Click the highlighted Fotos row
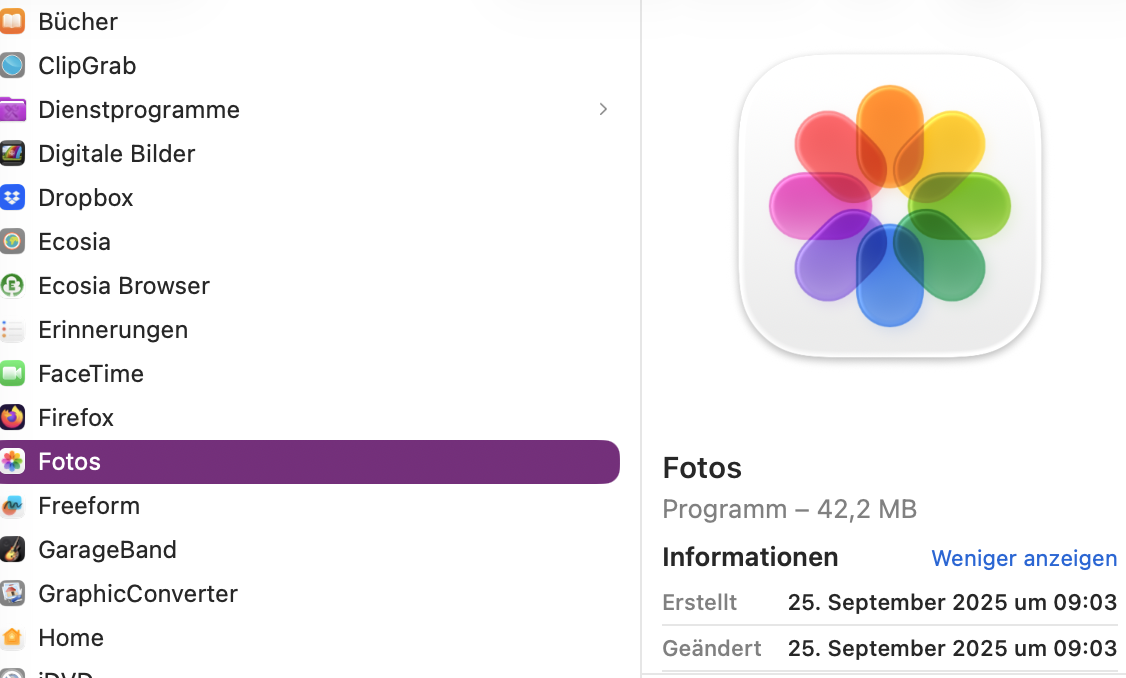Image resolution: width=1126 pixels, height=678 pixels. (x=300, y=461)
